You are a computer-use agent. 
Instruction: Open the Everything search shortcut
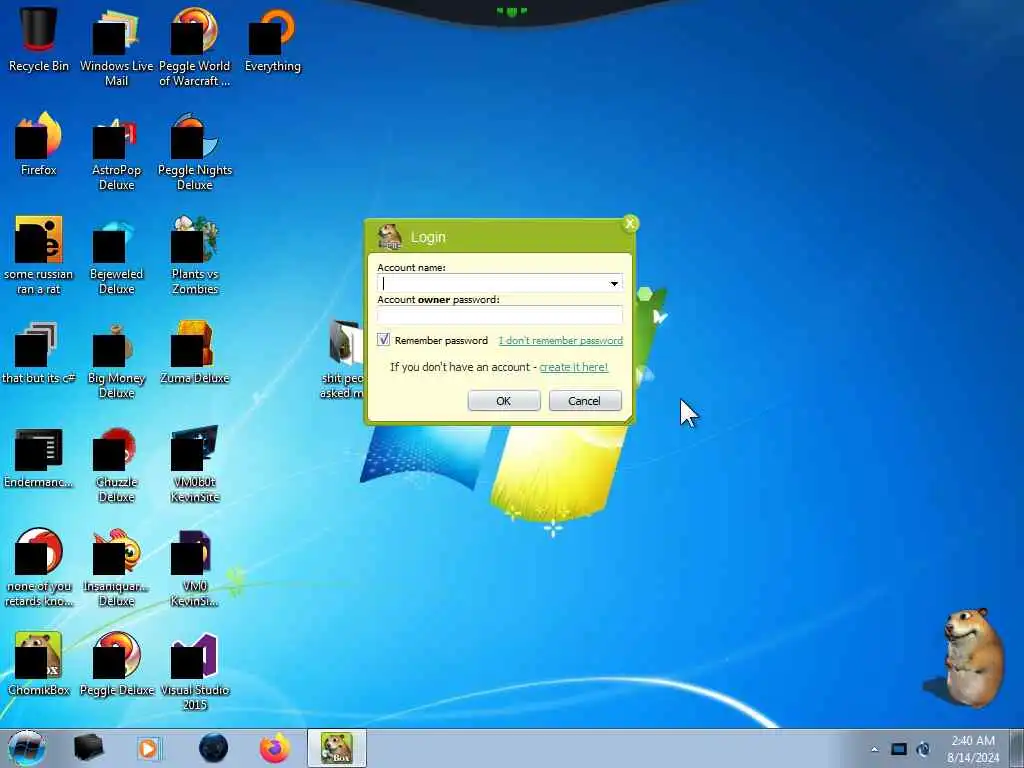pyautogui.click(x=272, y=39)
